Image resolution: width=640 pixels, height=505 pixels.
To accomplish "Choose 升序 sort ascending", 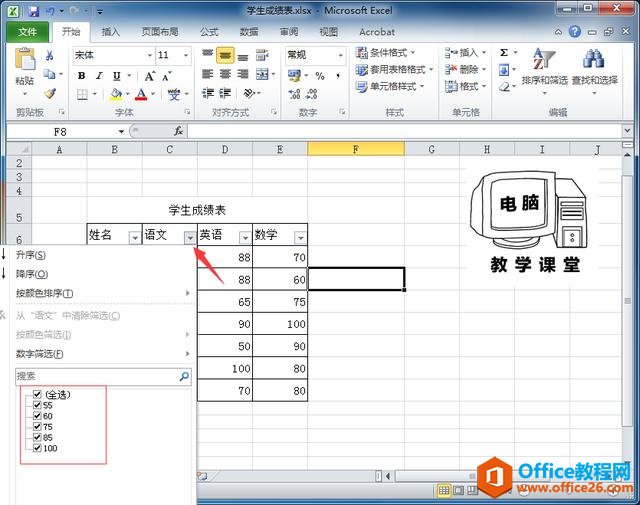I will tap(102, 255).
